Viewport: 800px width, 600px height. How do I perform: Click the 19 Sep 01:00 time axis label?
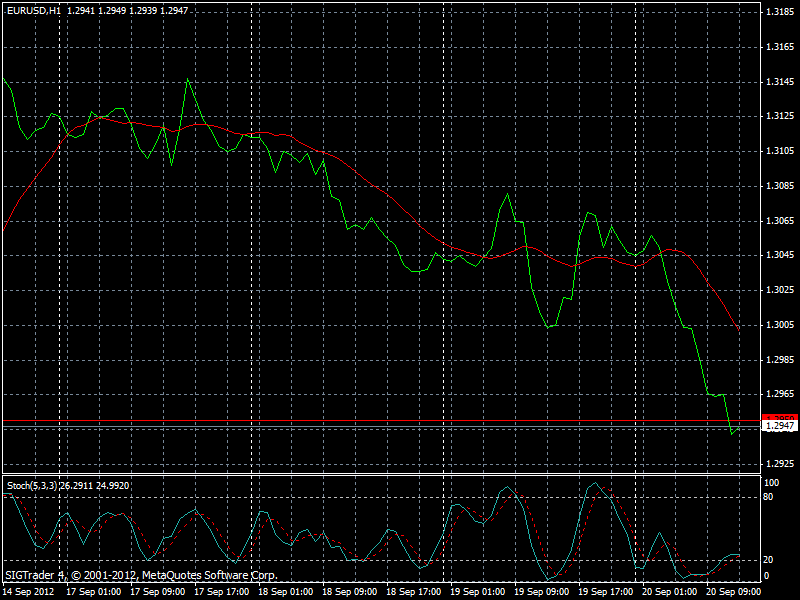tap(478, 592)
